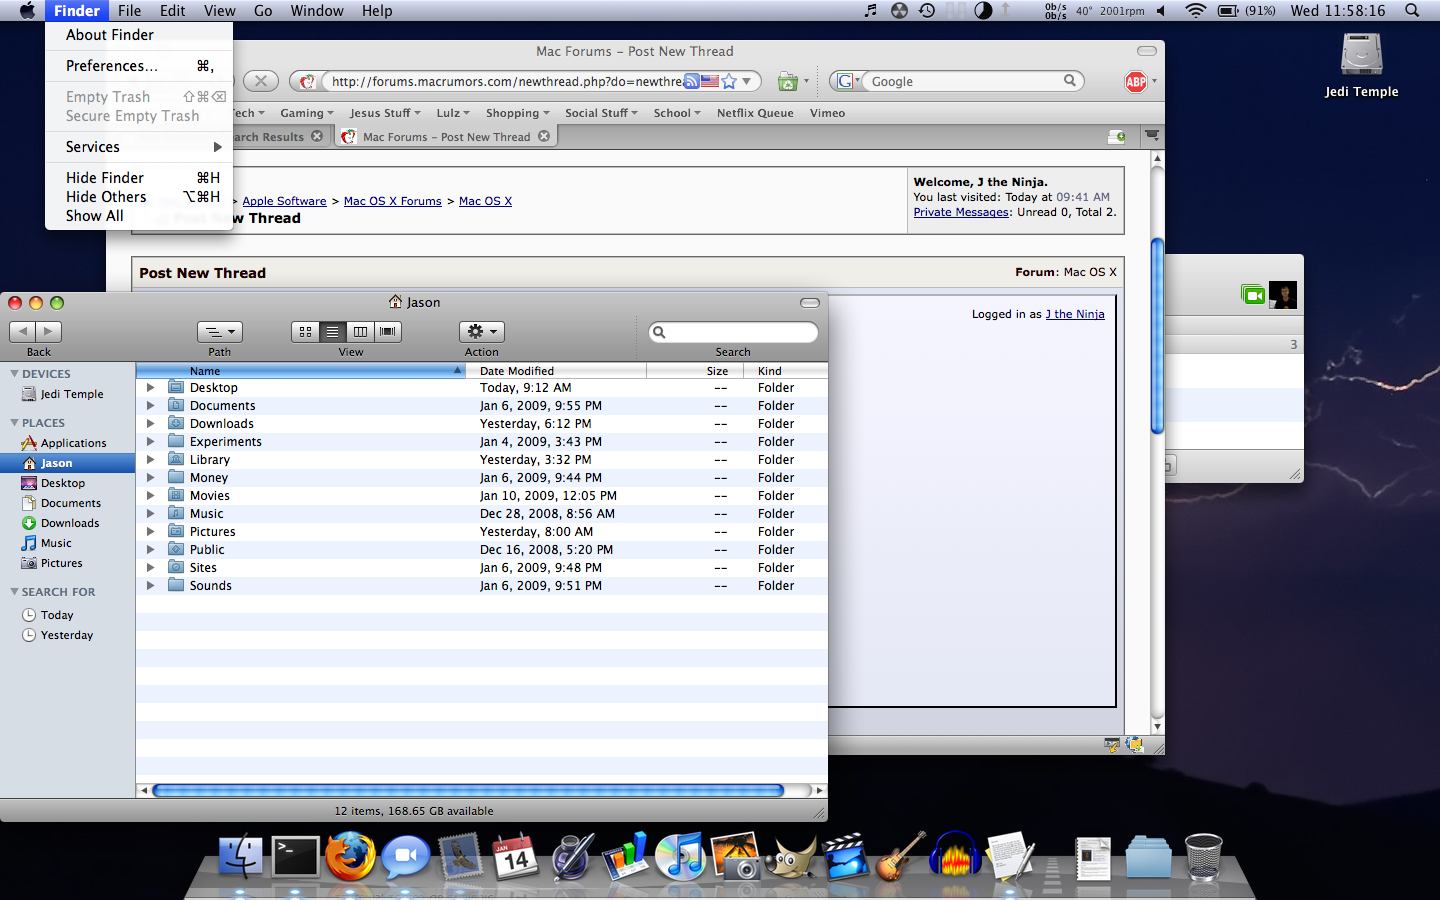
Task: Open TextEdit from the Dock
Action: pyautogui.click(x=1010, y=857)
